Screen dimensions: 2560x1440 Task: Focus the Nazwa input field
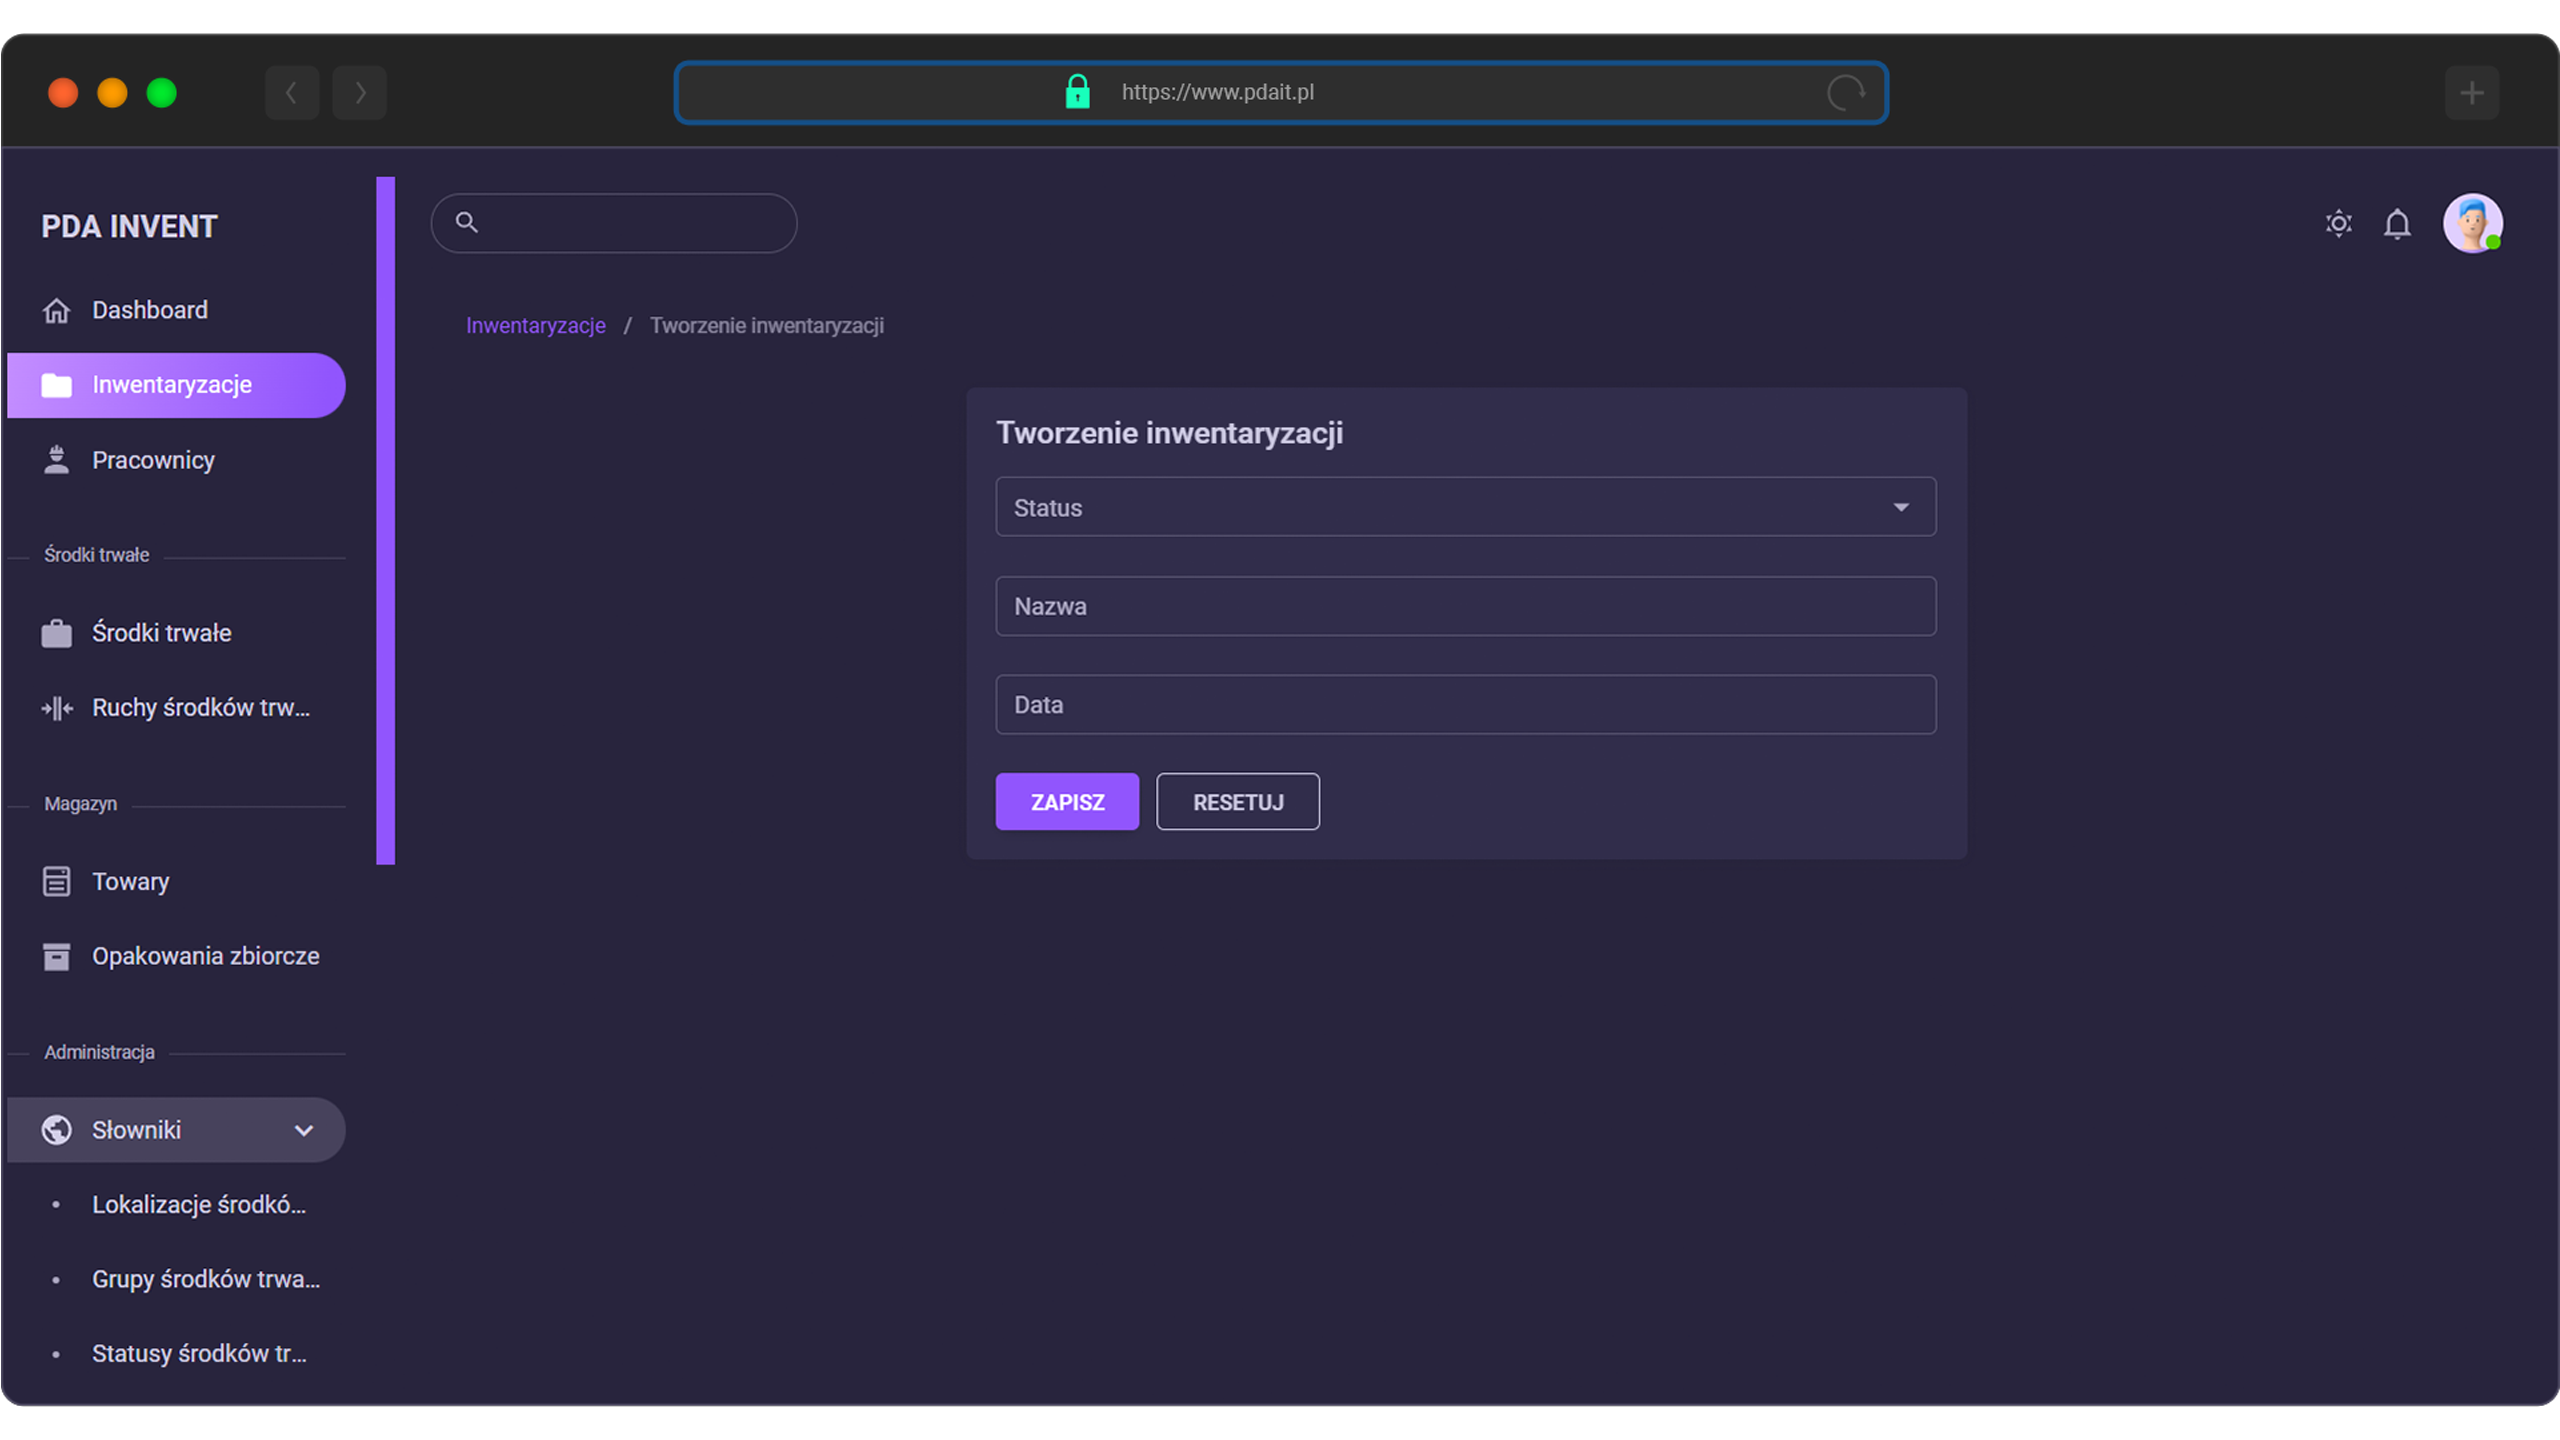coord(1465,606)
